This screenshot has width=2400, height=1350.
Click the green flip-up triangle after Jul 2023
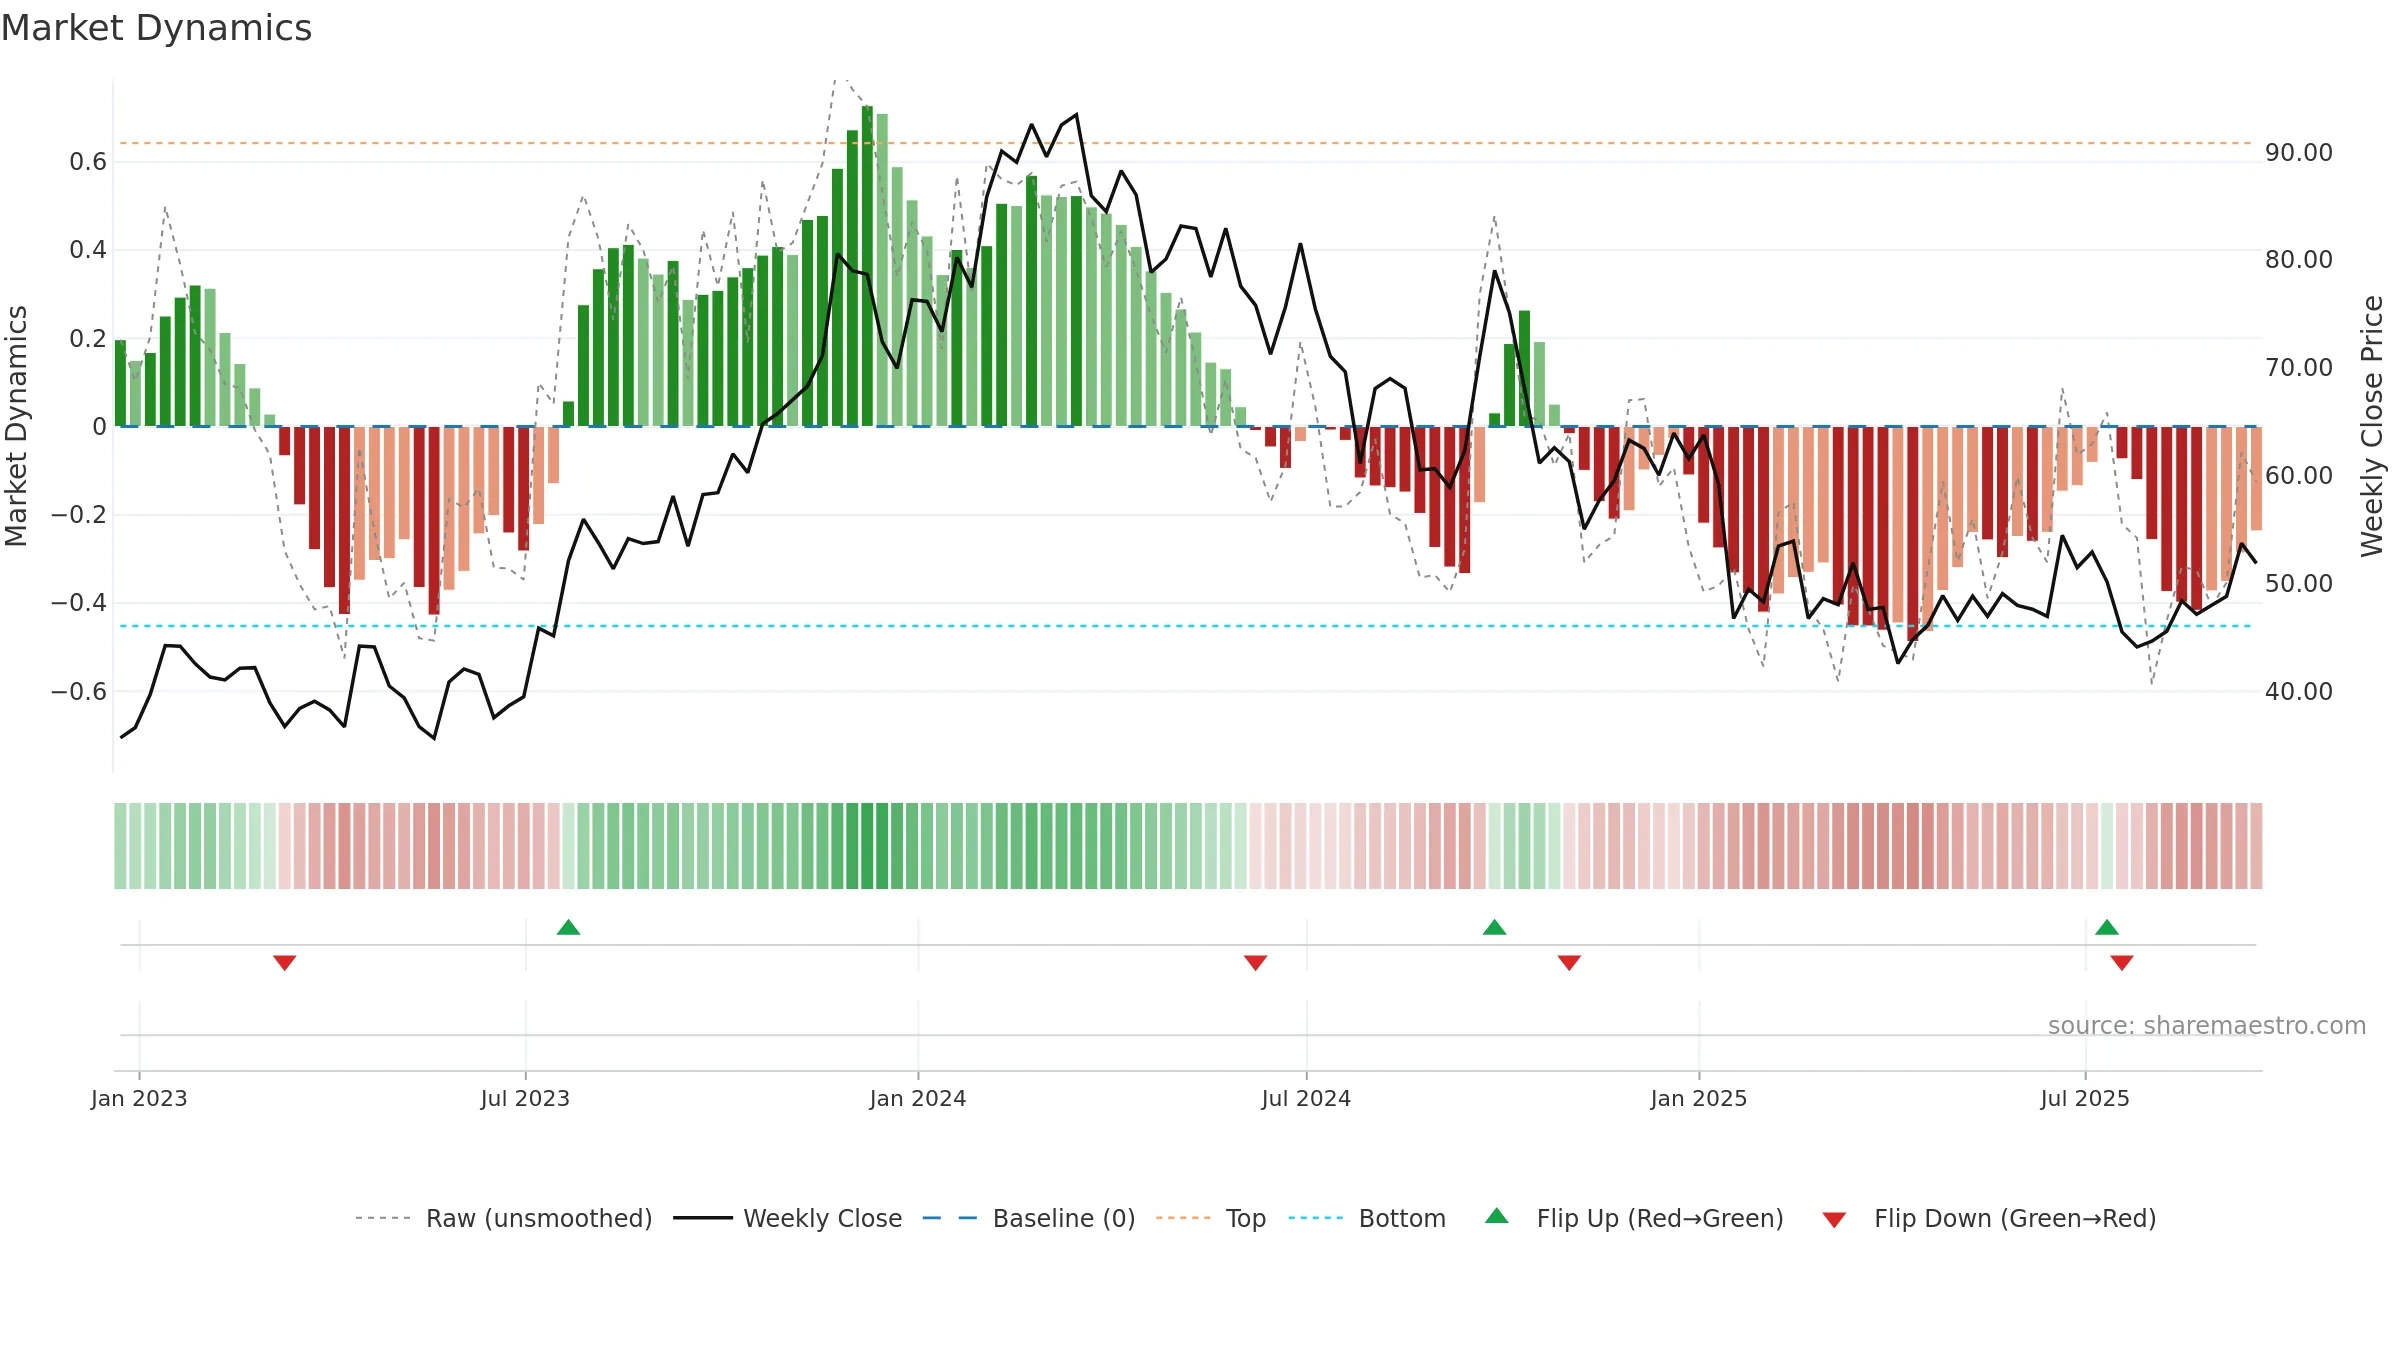coord(568,928)
